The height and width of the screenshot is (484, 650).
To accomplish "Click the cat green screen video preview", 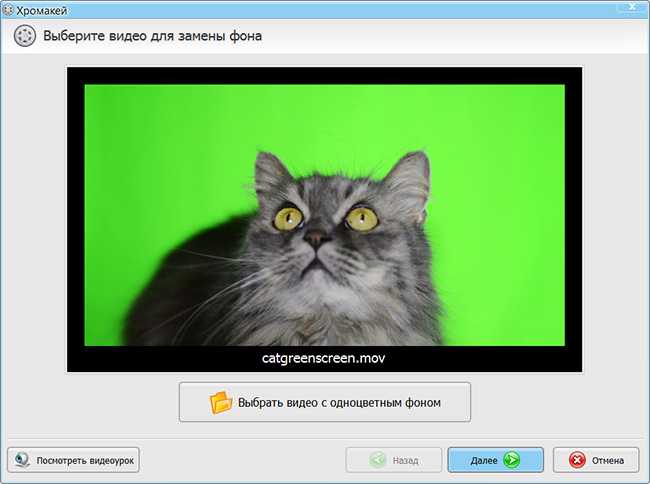I will pyautogui.click(x=325, y=215).
